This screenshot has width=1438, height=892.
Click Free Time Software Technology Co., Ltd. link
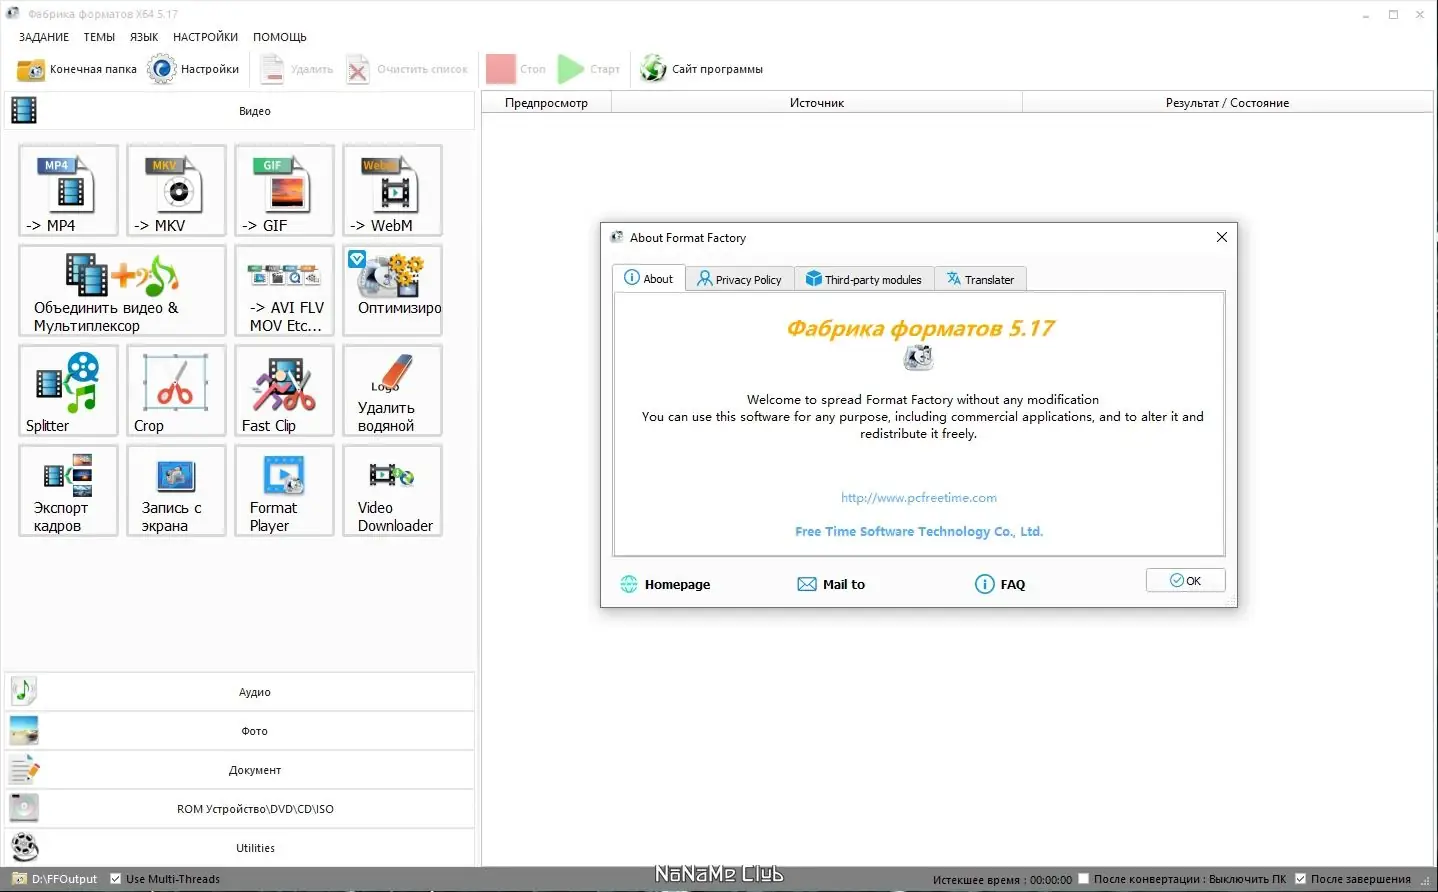coord(919,532)
